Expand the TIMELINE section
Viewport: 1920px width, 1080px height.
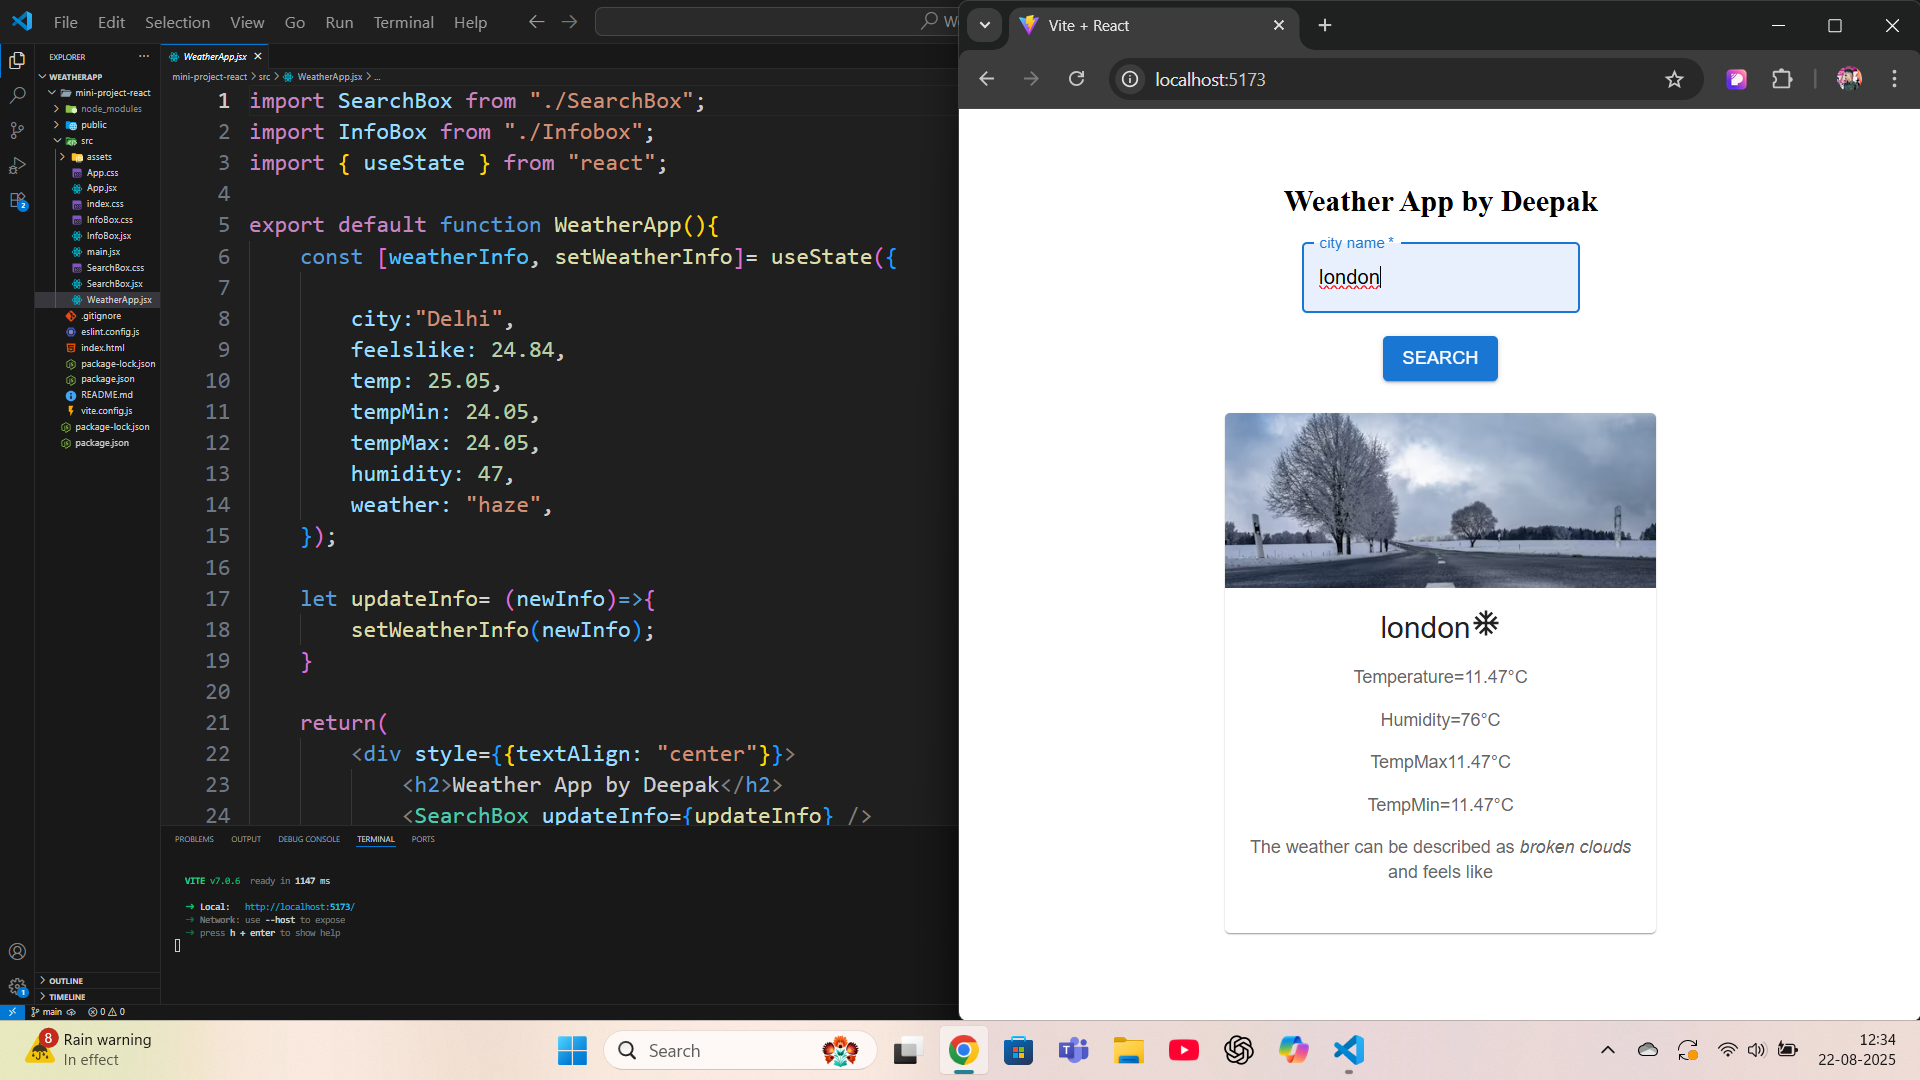(67, 997)
